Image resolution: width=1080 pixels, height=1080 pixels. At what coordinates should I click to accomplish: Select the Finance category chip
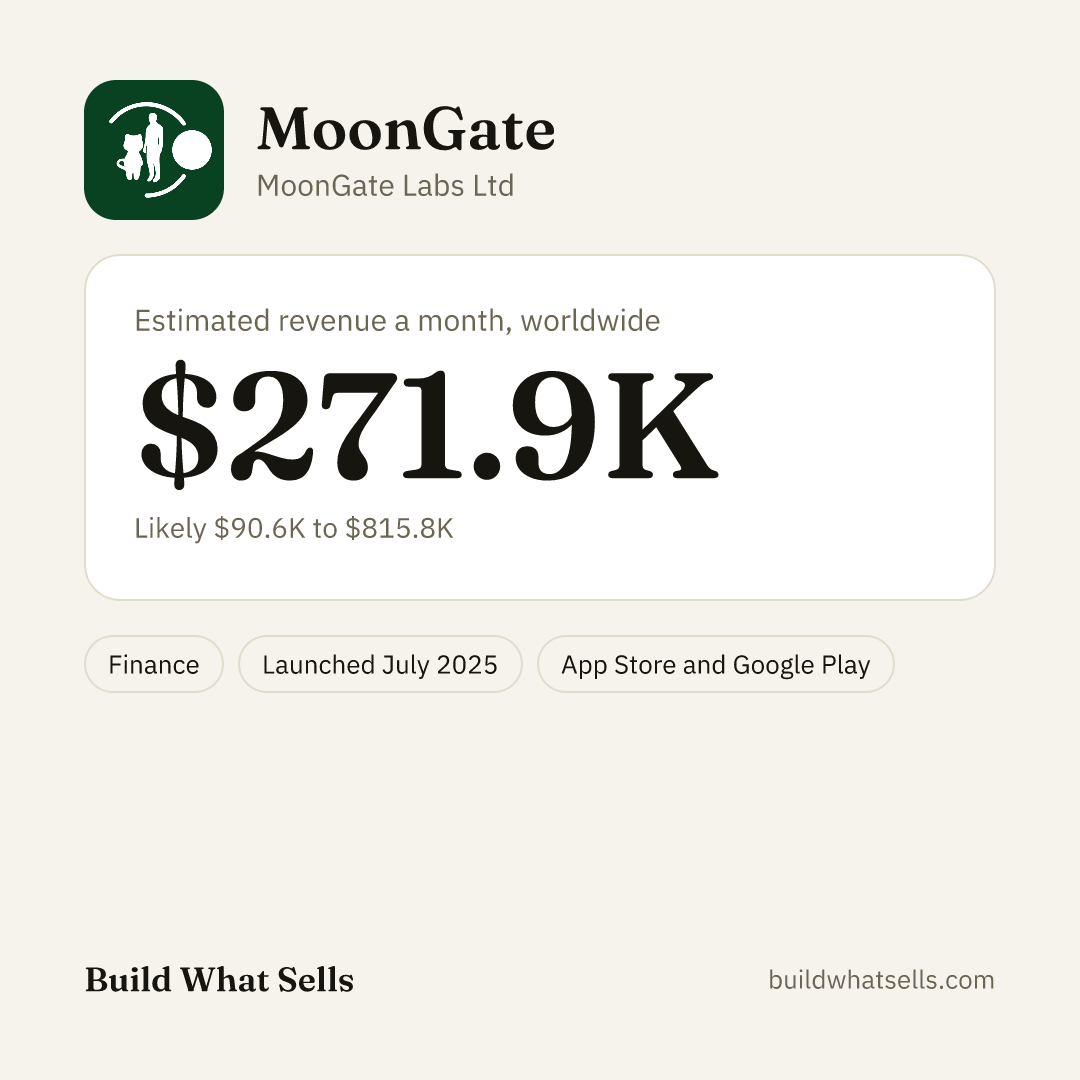tap(154, 664)
